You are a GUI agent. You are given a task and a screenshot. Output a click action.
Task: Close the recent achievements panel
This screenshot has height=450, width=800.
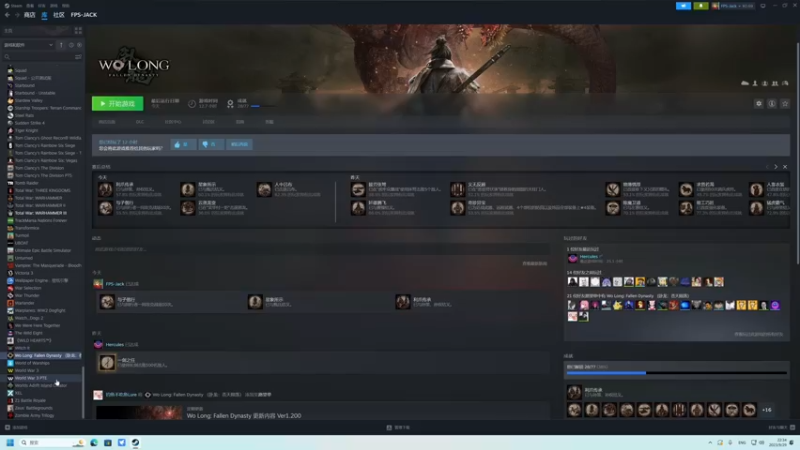[785, 167]
